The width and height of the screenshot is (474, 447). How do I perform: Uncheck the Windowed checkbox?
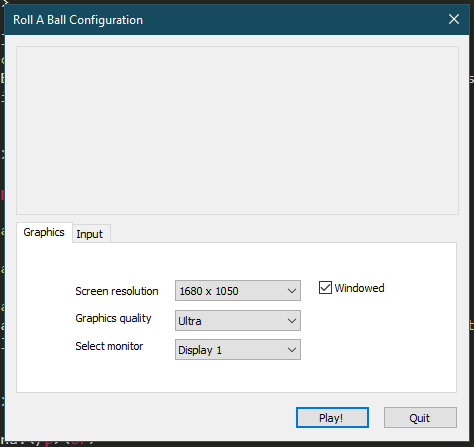pyautogui.click(x=325, y=288)
